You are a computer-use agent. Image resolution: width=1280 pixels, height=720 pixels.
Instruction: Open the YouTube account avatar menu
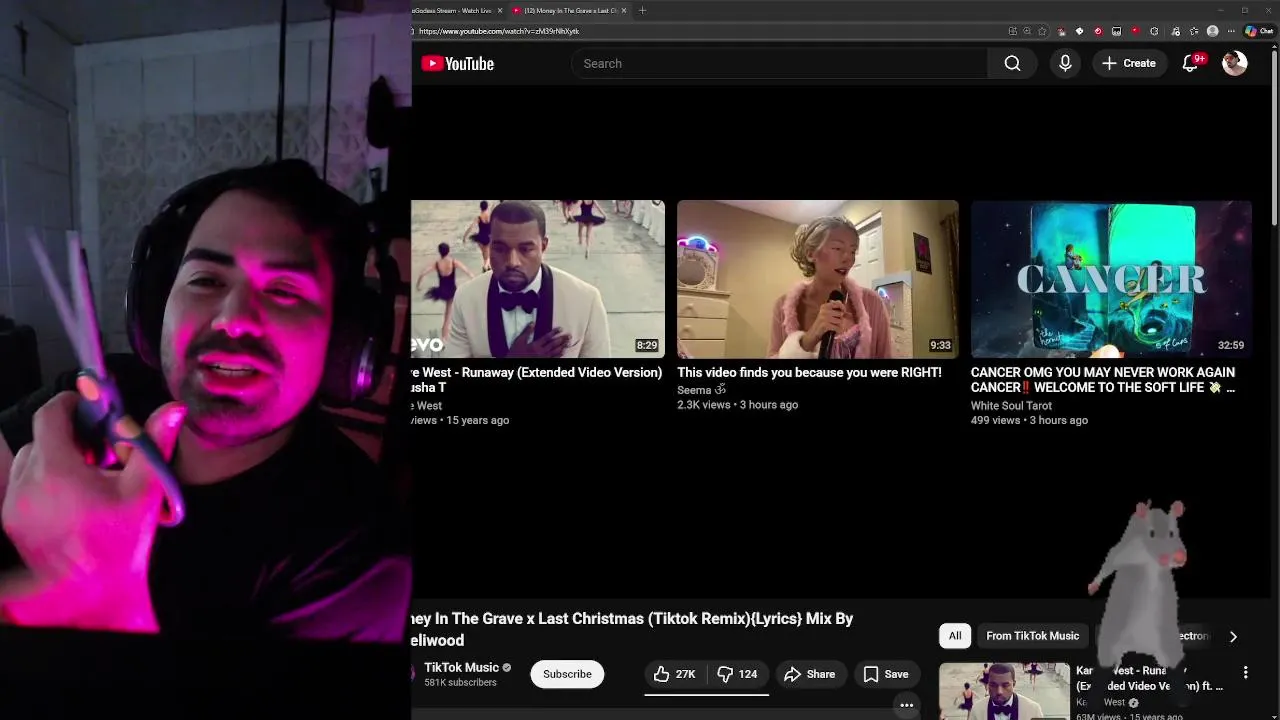tap(1235, 63)
